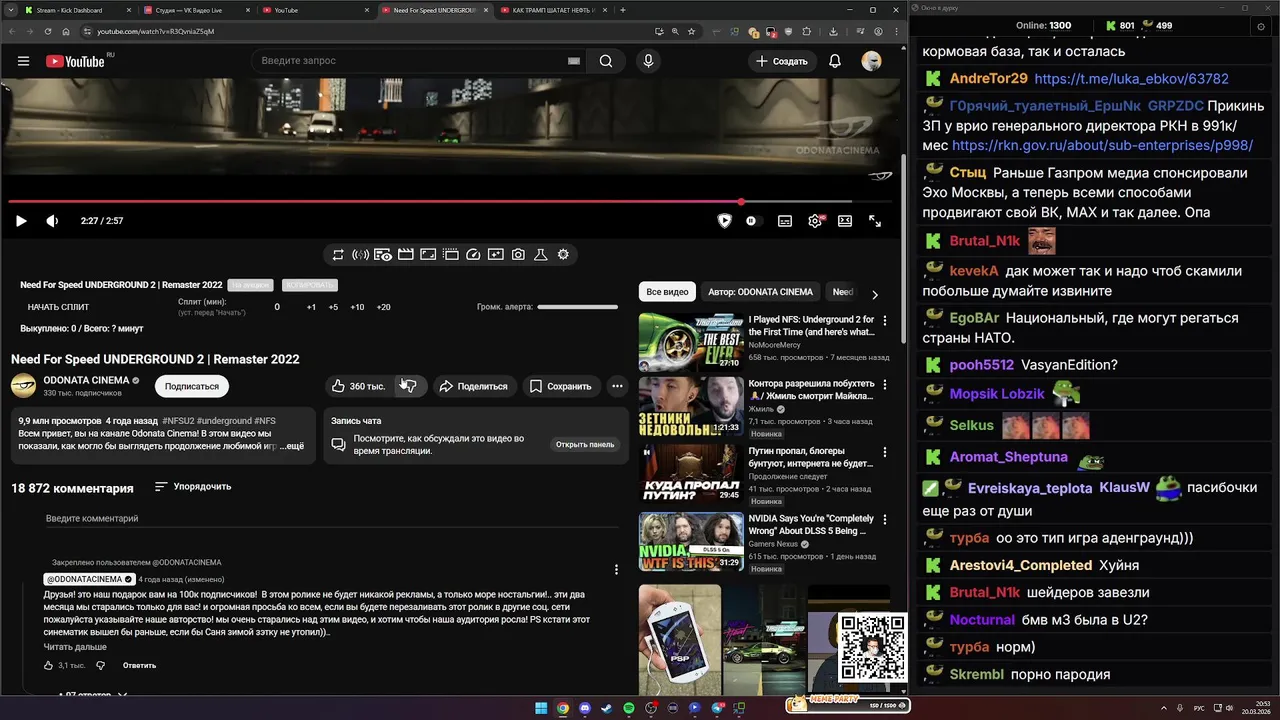This screenshot has width=1280, height=720.
Task: Click the resize-window icon in enhancer toolbar
Action: click(428, 255)
